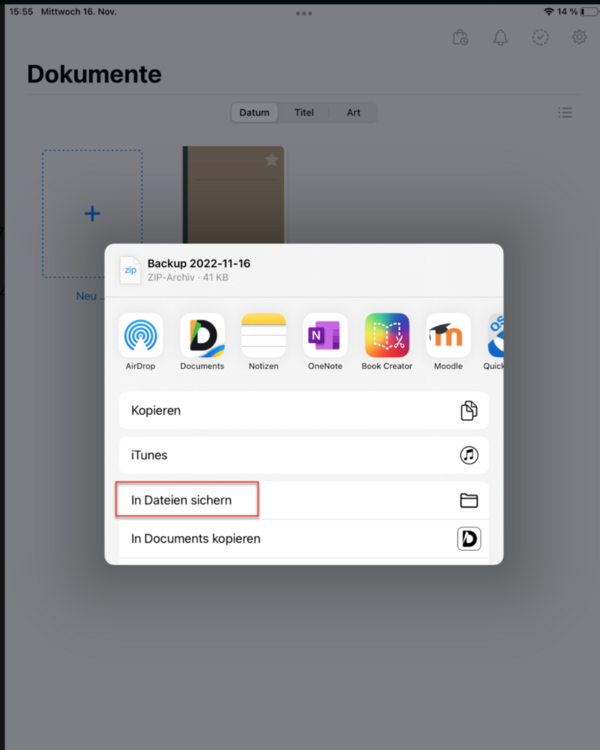Viewport: 600px width, 750px height.
Task: Switch to list view icon
Action: coord(565,112)
